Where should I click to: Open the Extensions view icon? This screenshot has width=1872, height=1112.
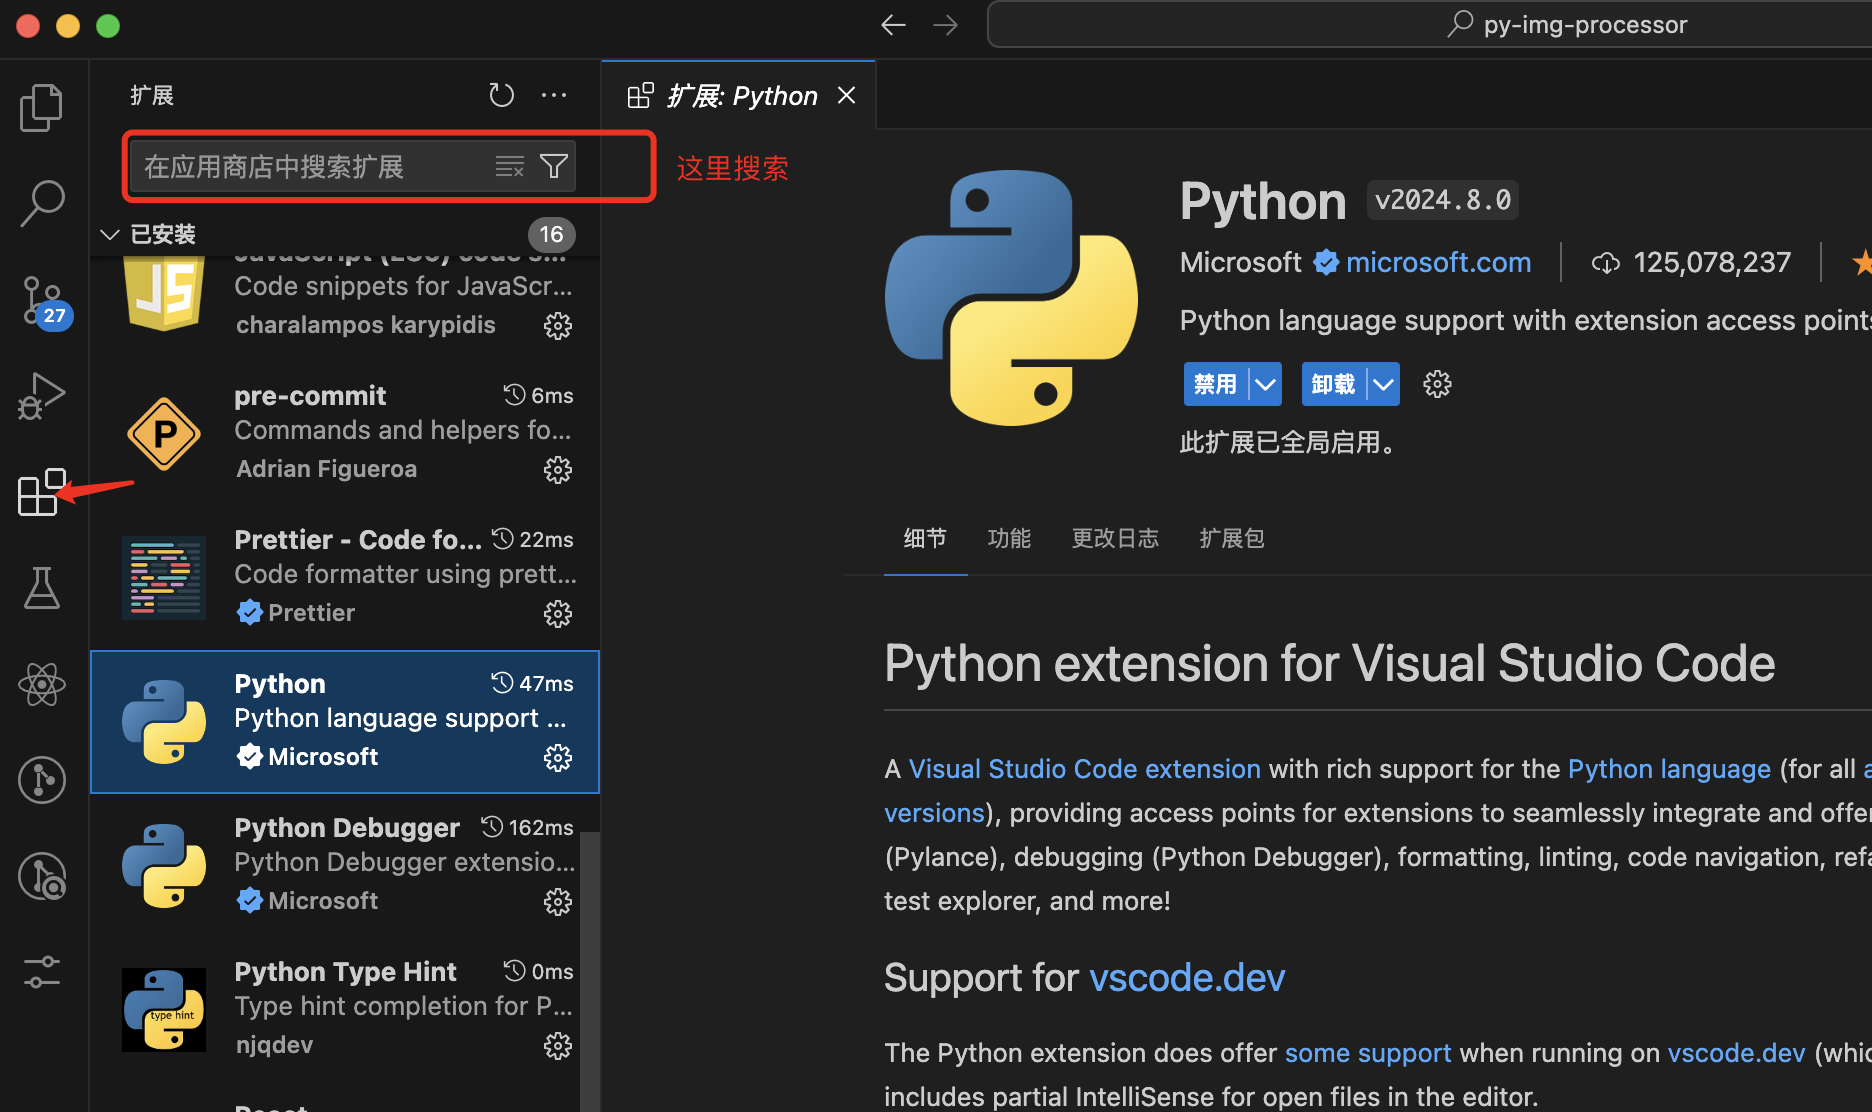coord(41,492)
